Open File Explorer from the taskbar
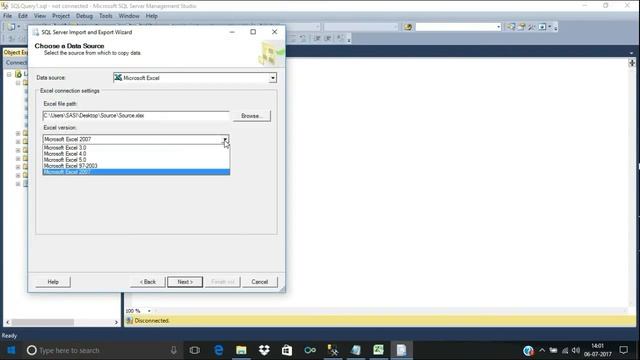The image size is (640, 360). click(241, 350)
